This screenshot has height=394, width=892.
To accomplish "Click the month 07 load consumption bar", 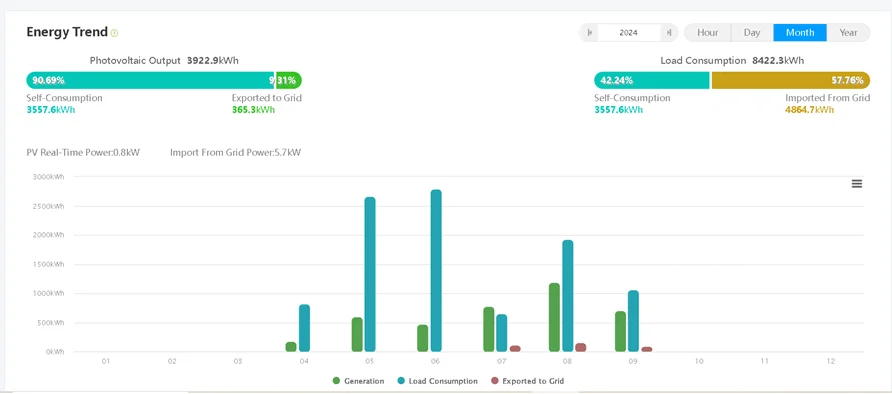I will 502,333.
